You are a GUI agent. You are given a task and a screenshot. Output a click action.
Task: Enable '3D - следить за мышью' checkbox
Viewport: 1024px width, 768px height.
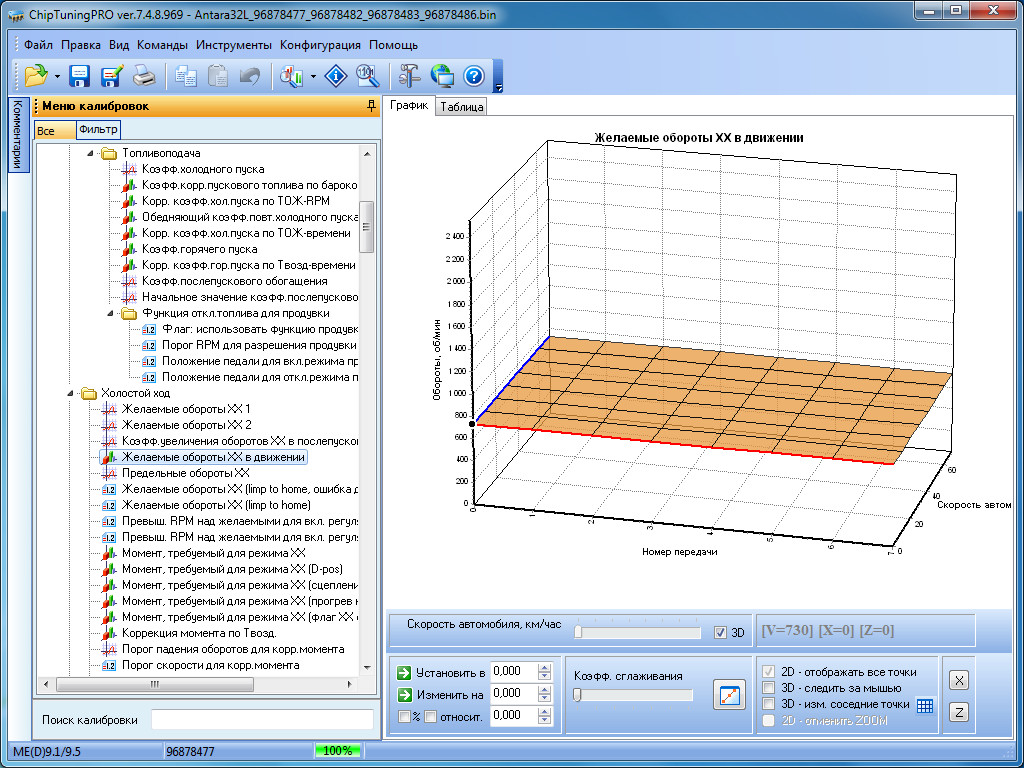click(769, 688)
